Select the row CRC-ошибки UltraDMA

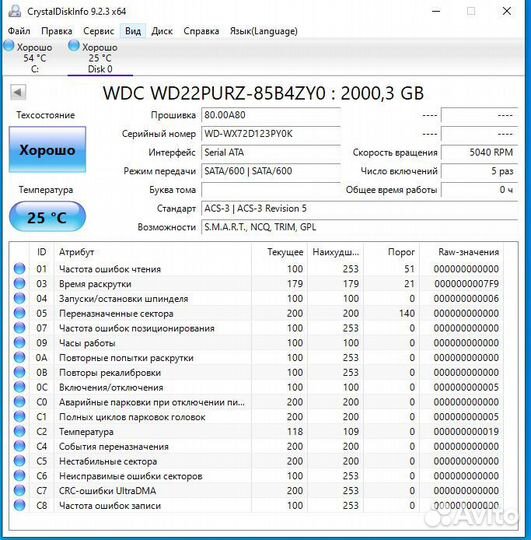pyautogui.click(x=257, y=491)
